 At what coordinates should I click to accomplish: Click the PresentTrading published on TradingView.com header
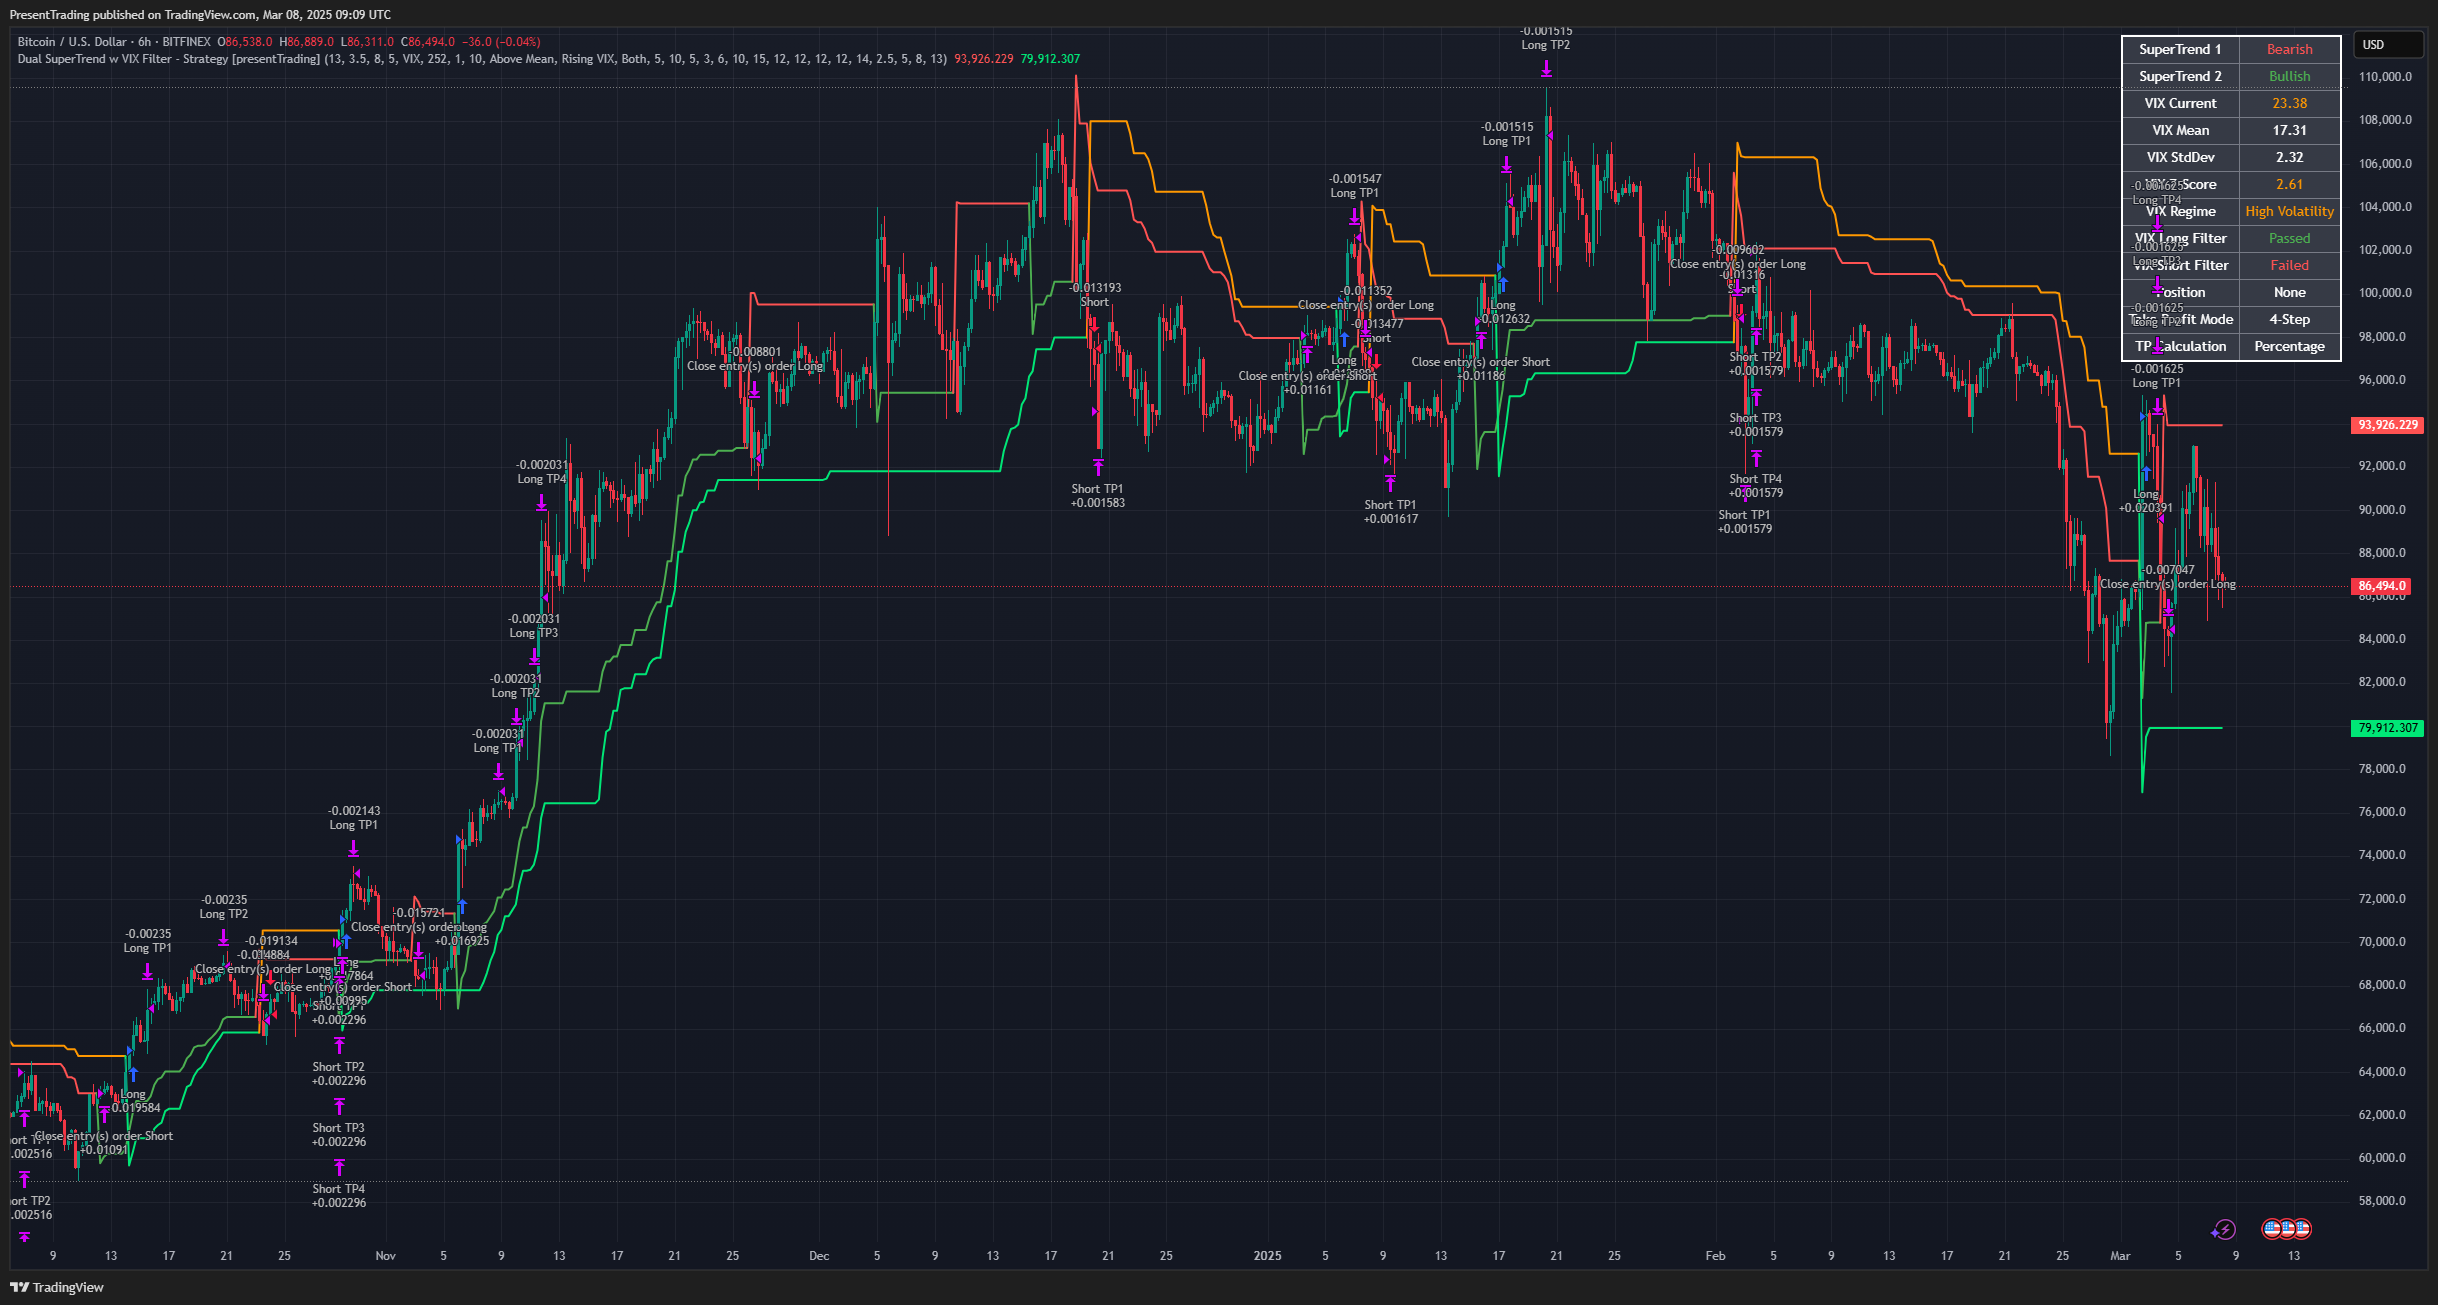click(x=200, y=15)
